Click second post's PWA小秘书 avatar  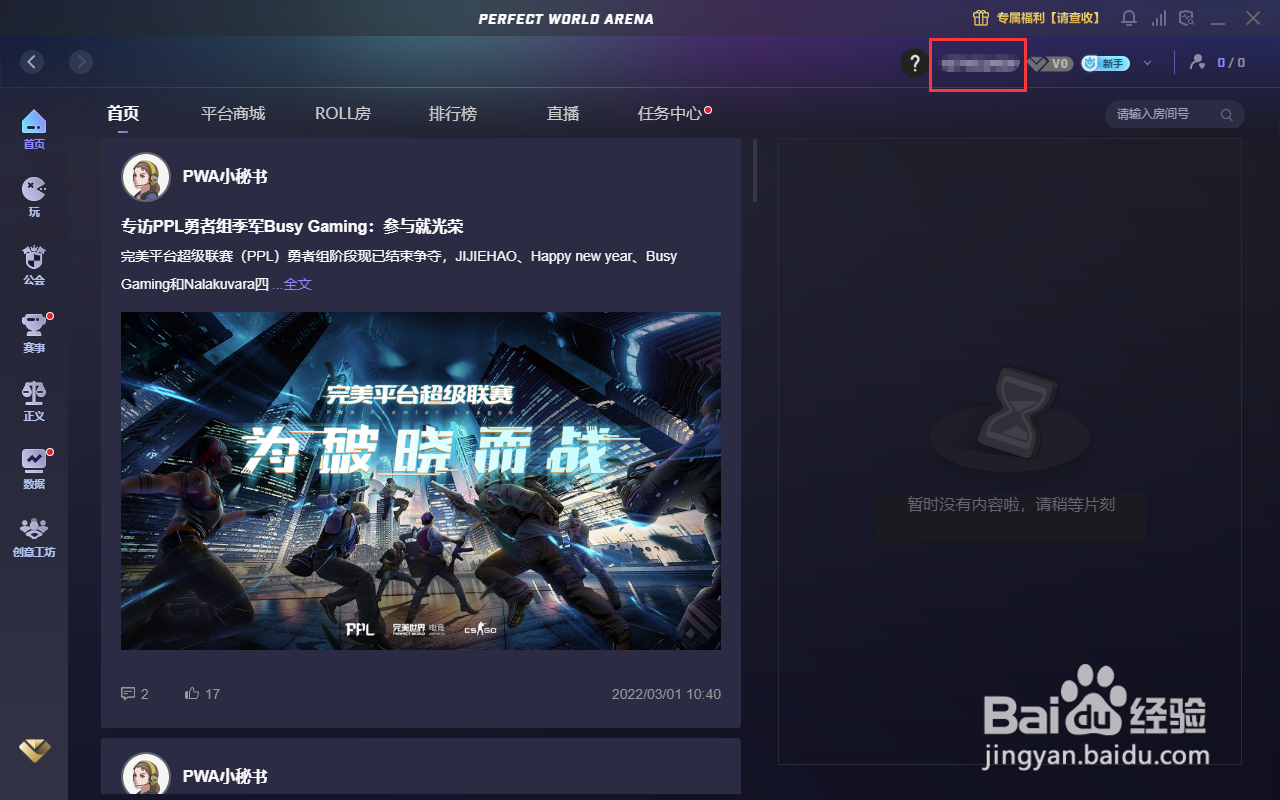(146, 775)
